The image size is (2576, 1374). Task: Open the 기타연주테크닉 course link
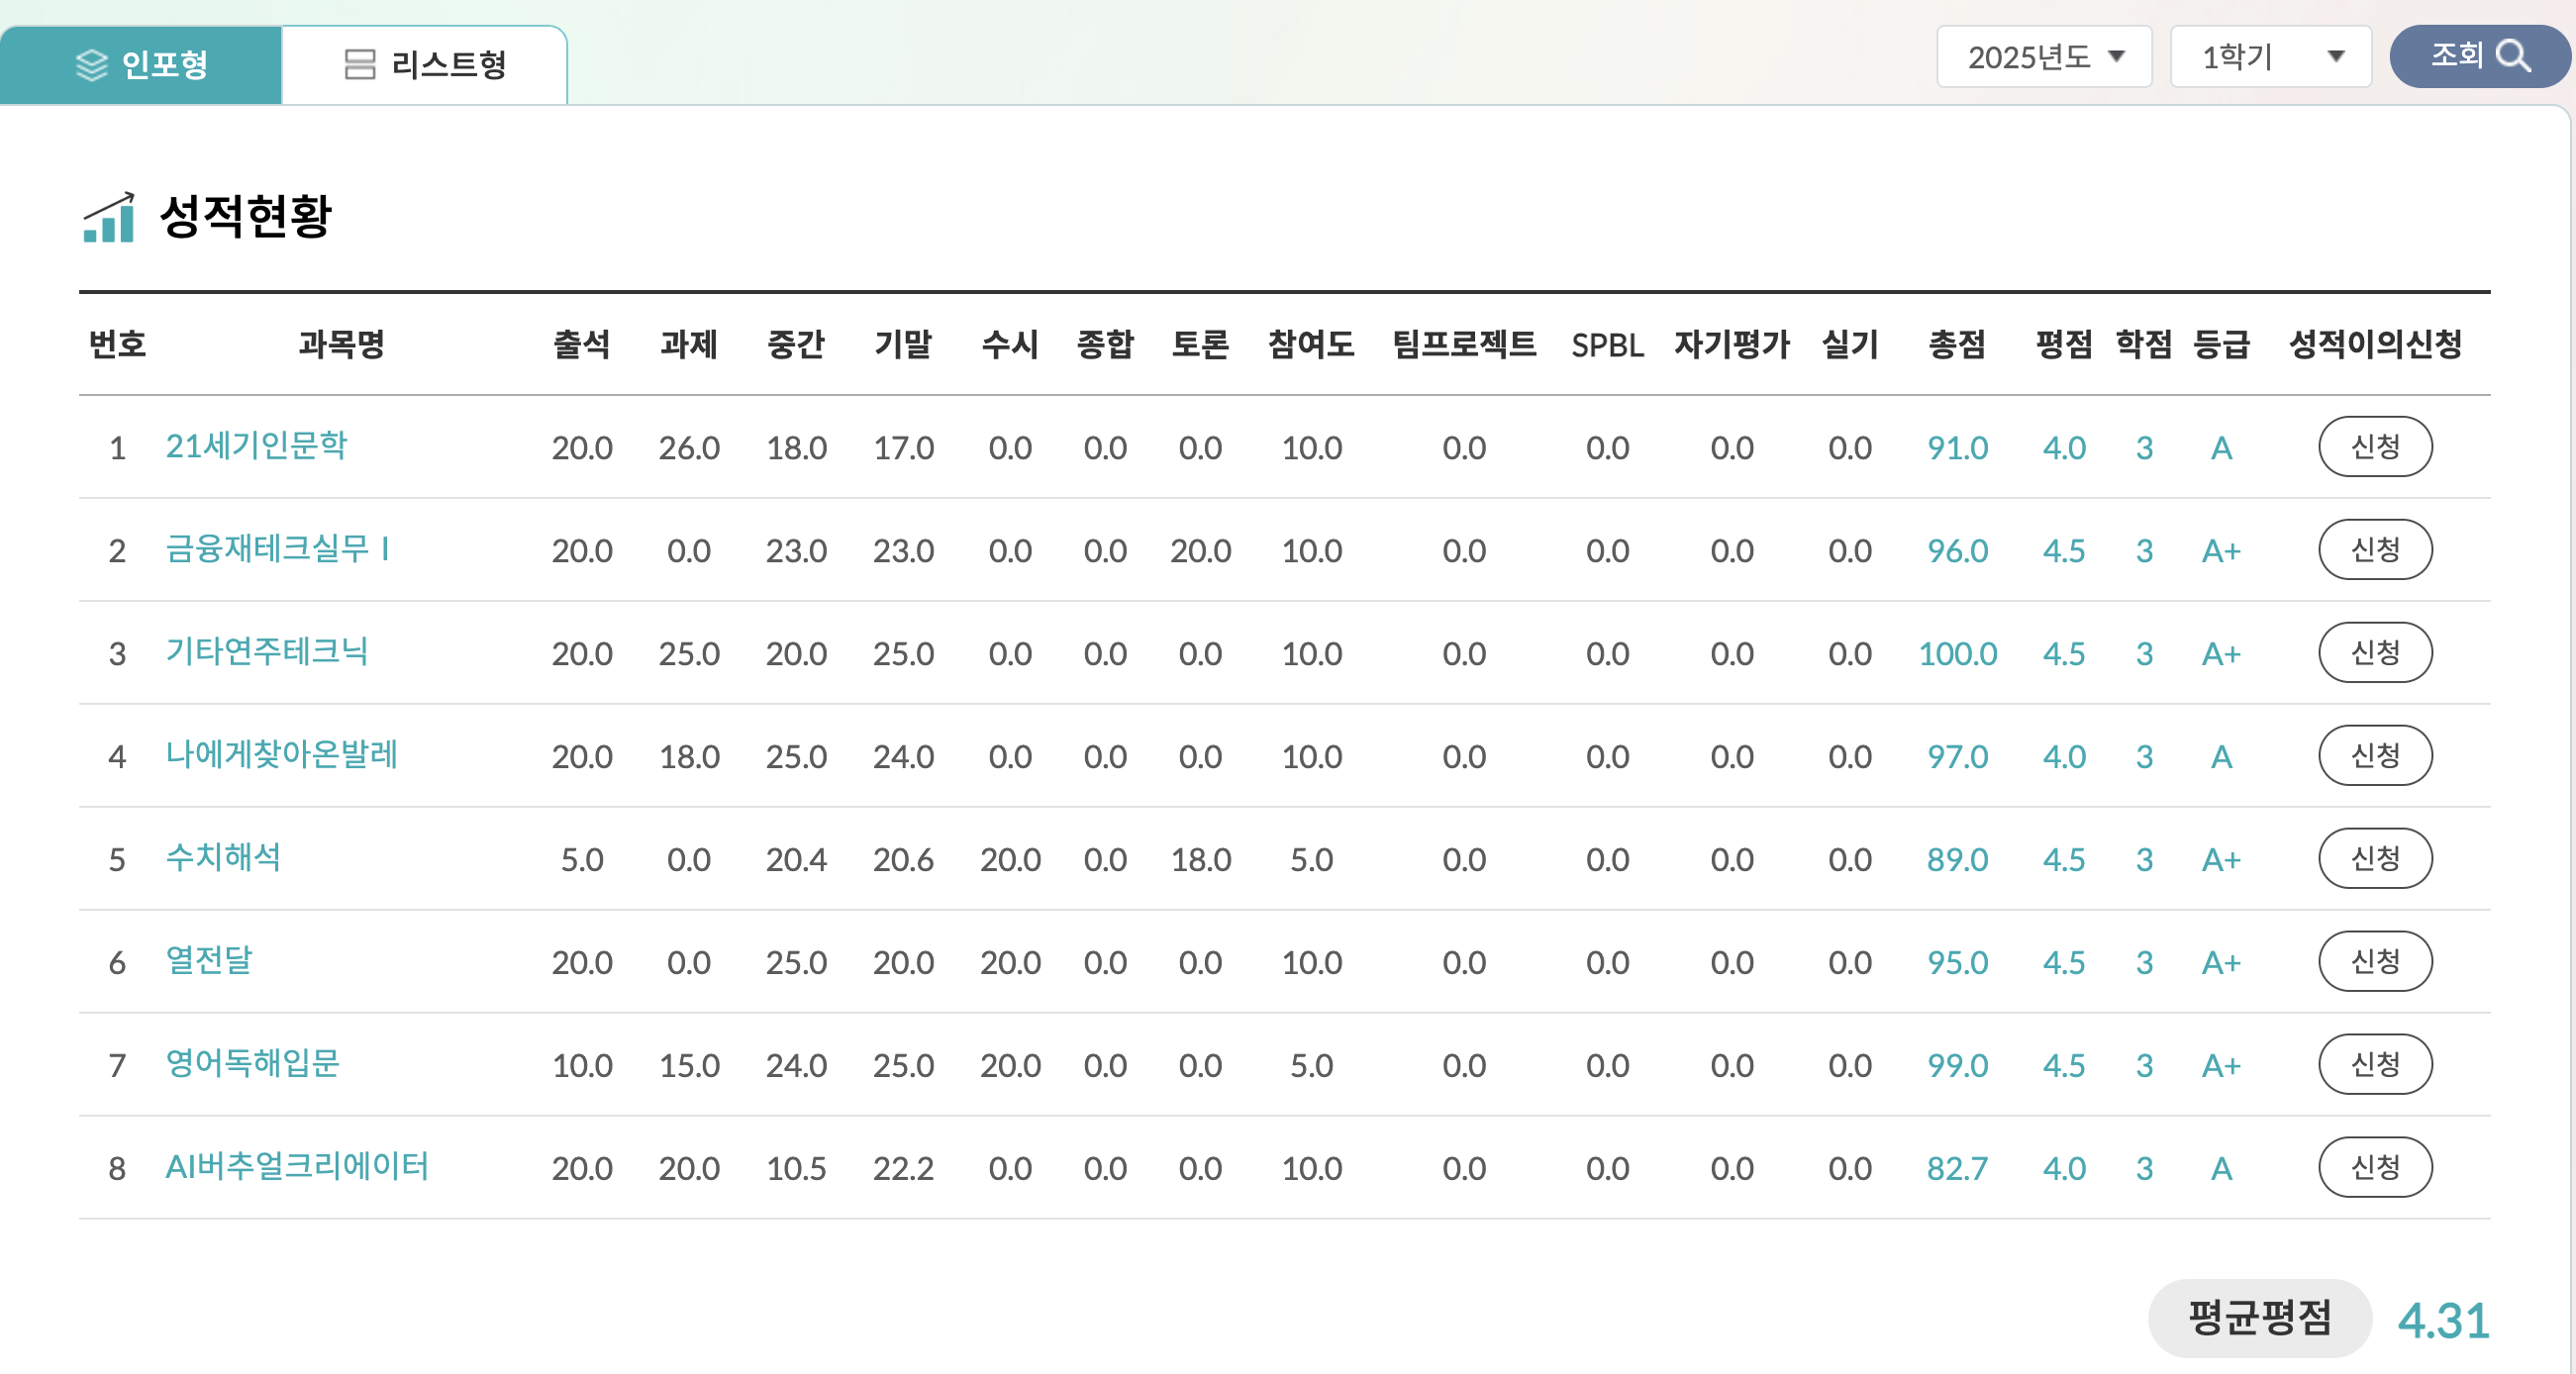click(x=266, y=653)
